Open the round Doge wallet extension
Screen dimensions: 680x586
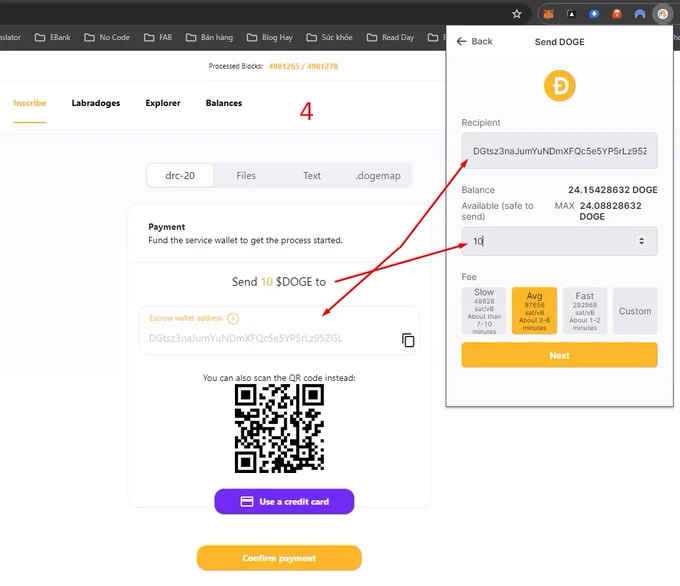[x=662, y=14]
